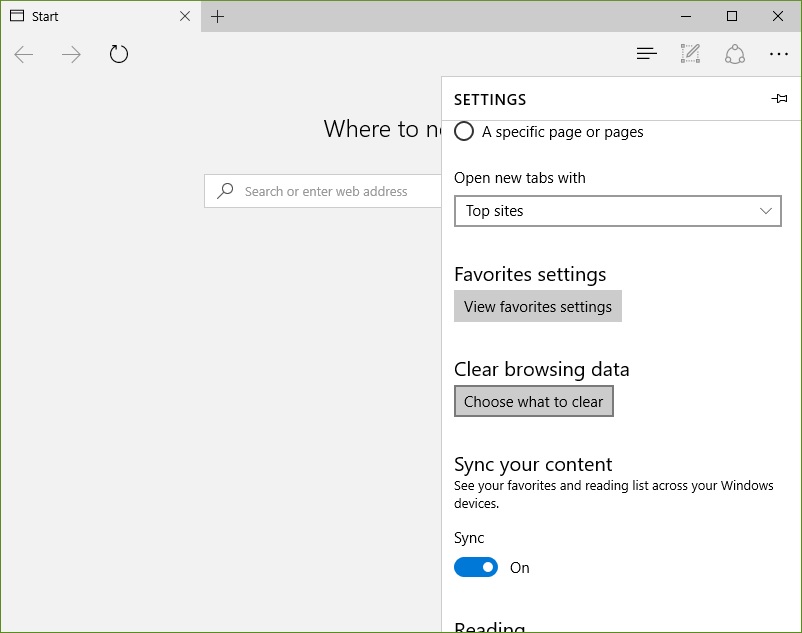Open a new tab with plus button
802x633 pixels.
pos(217,16)
